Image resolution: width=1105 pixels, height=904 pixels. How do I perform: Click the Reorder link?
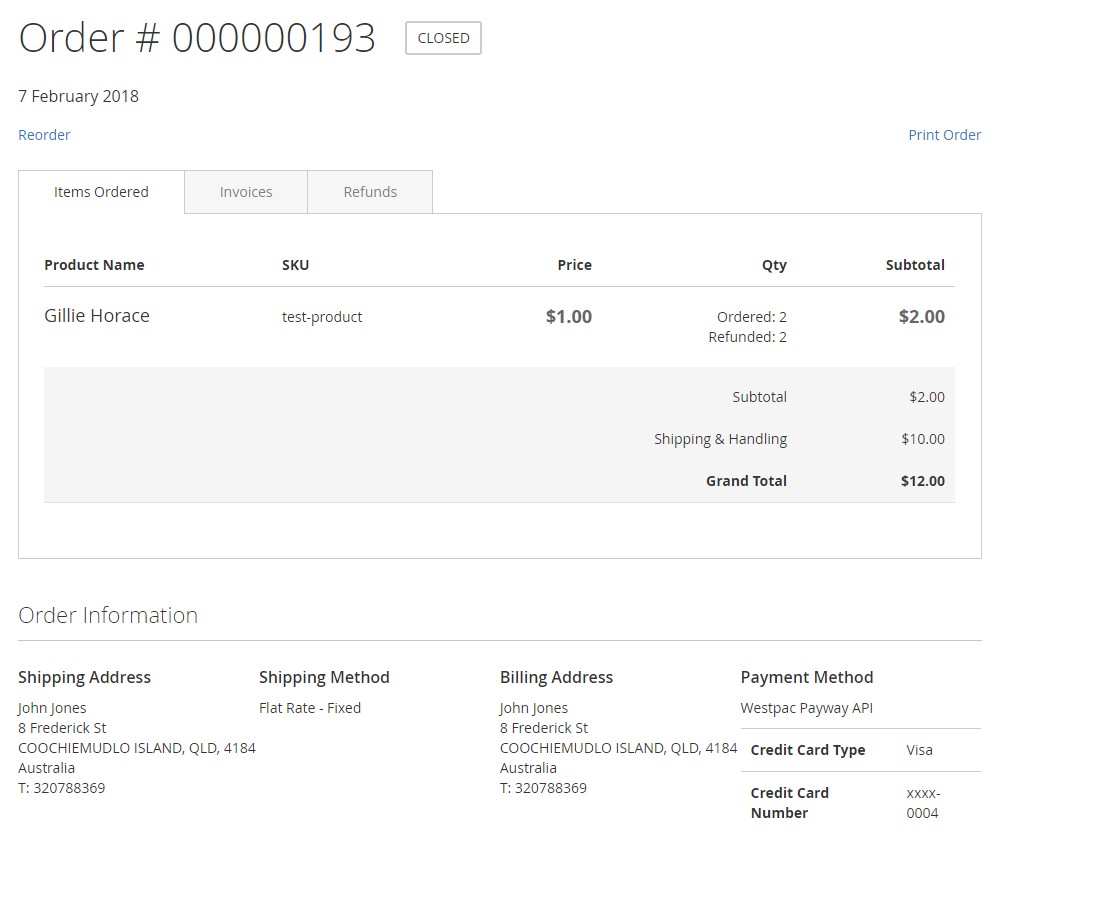(x=44, y=135)
